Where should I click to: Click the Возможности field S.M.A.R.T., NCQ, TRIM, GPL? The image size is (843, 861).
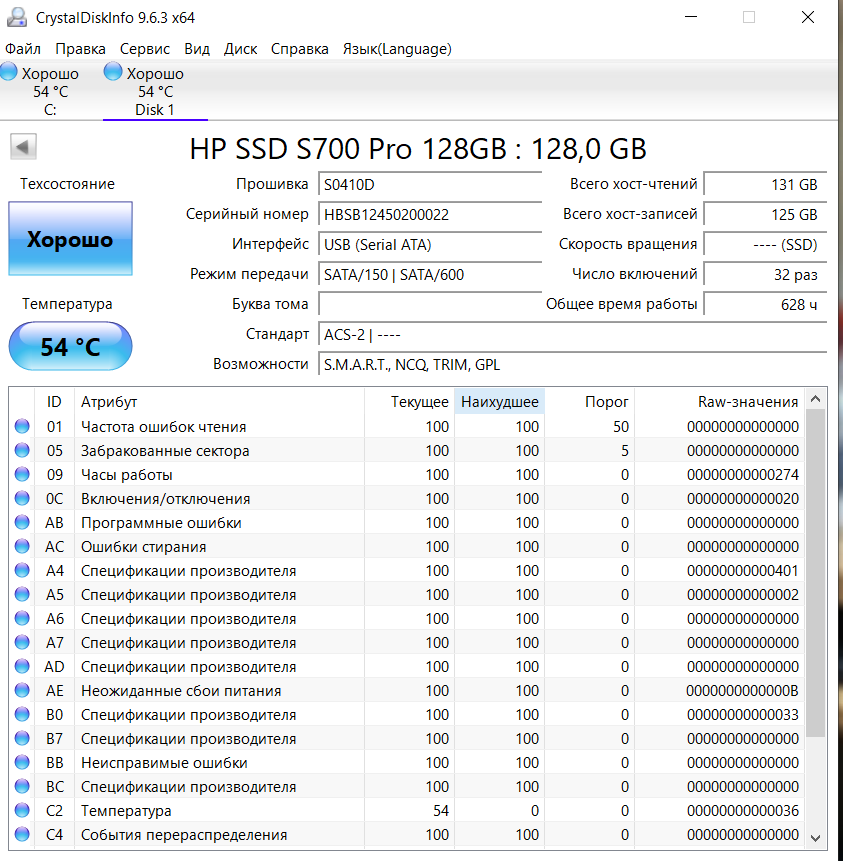[x=572, y=365]
